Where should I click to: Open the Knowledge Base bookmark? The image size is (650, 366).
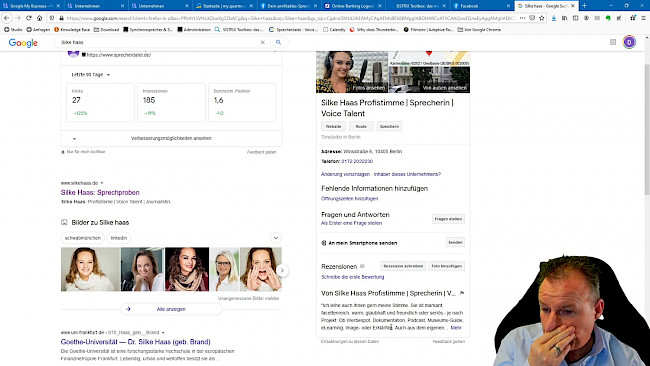coord(72,30)
